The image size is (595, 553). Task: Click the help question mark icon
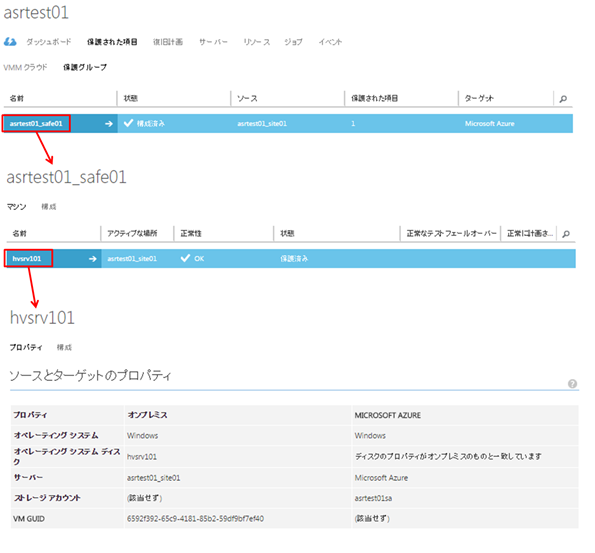[x=572, y=384]
